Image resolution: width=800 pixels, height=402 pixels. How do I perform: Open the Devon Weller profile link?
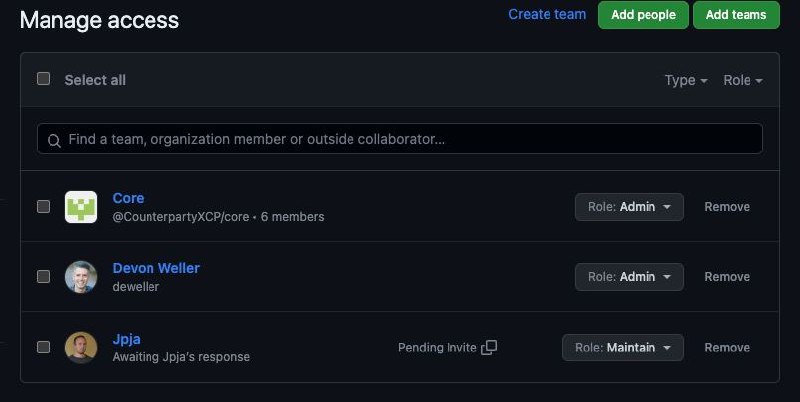click(x=156, y=268)
